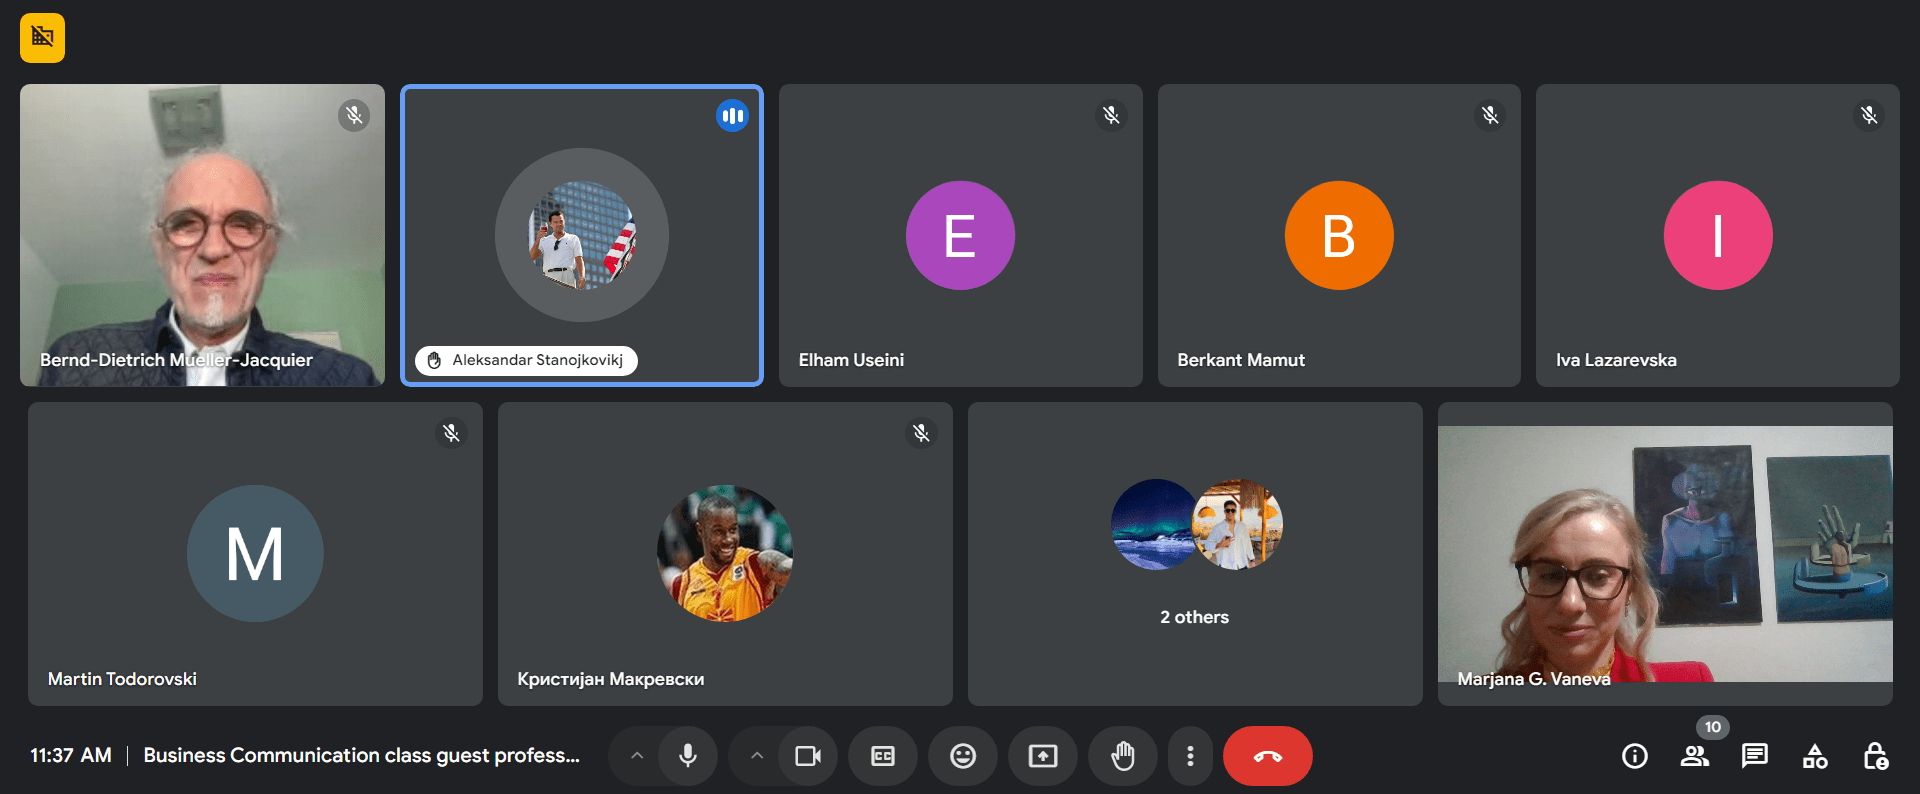Screen dimensions: 1920x794
Task: Click the present screen icon
Action: click(1042, 756)
